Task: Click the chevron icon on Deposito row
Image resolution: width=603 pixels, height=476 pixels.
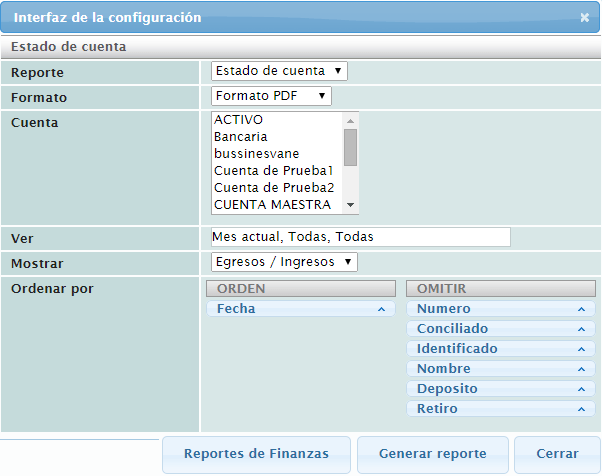Action: pyautogui.click(x=581, y=389)
